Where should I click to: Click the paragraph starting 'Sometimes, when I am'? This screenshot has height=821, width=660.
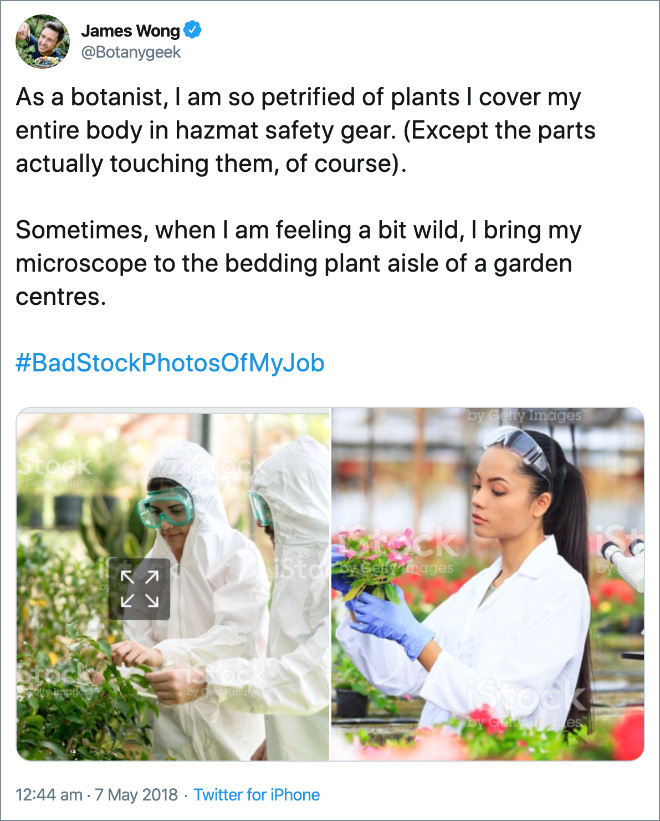(x=298, y=264)
